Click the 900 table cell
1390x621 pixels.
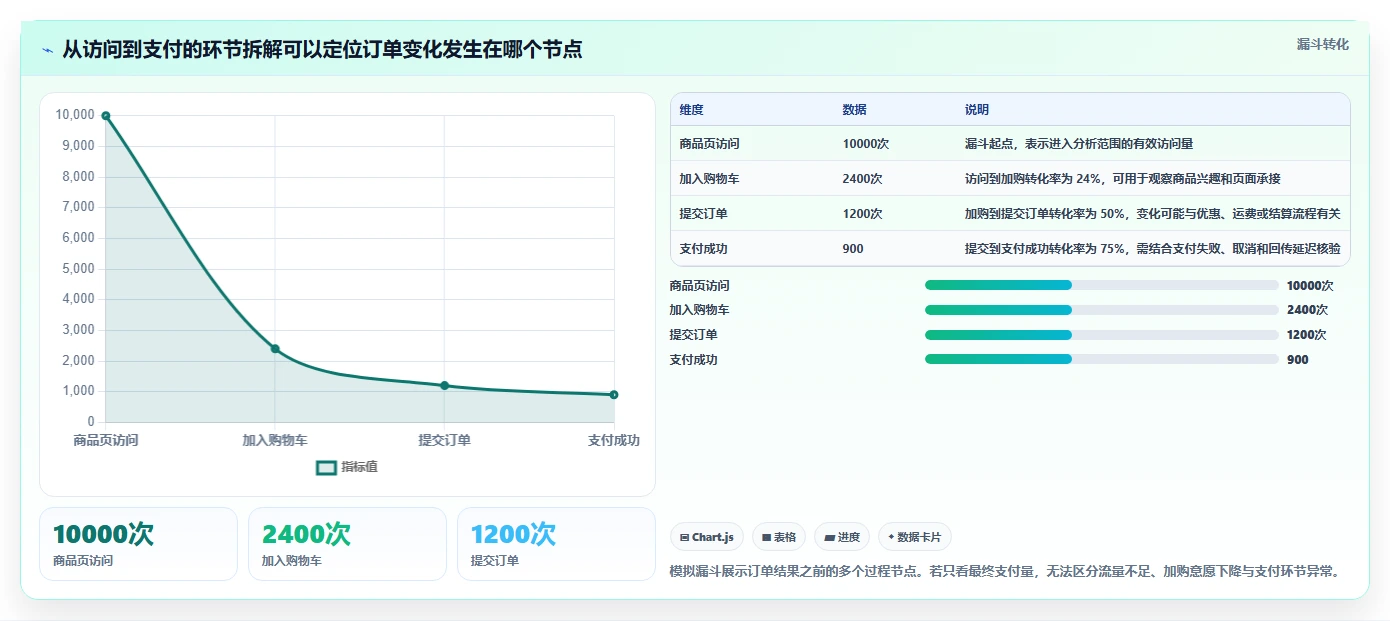[853, 249]
